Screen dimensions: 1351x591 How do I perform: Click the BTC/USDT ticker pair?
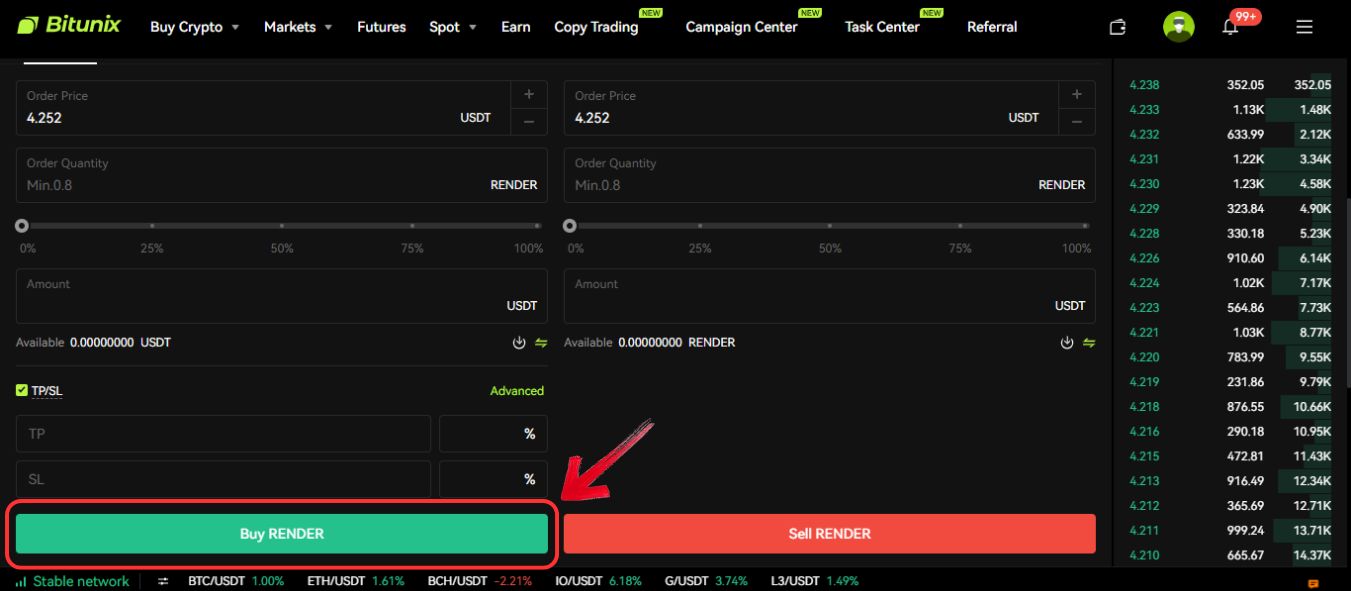[217, 581]
